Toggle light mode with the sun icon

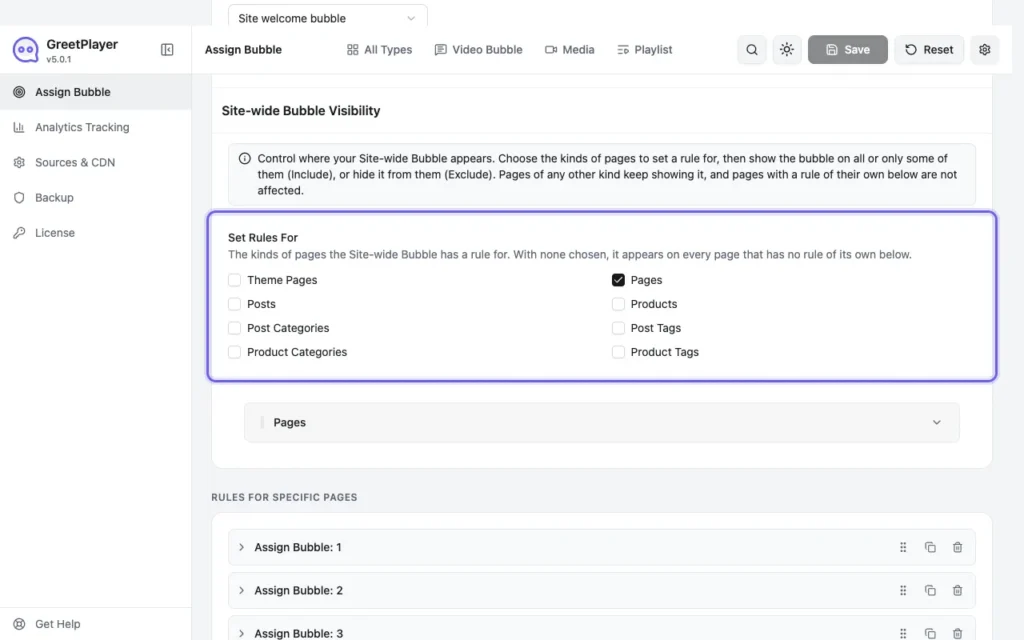787,50
